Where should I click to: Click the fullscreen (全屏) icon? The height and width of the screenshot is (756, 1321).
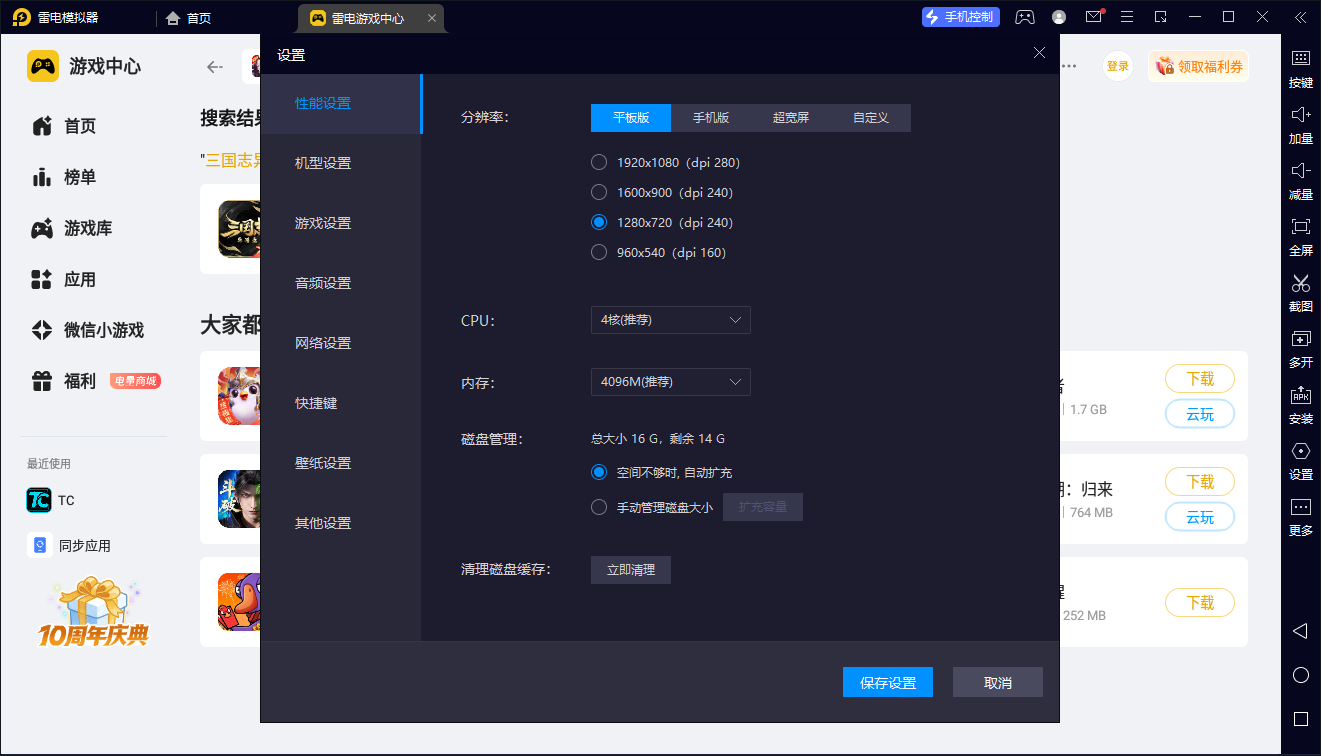(x=1300, y=227)
